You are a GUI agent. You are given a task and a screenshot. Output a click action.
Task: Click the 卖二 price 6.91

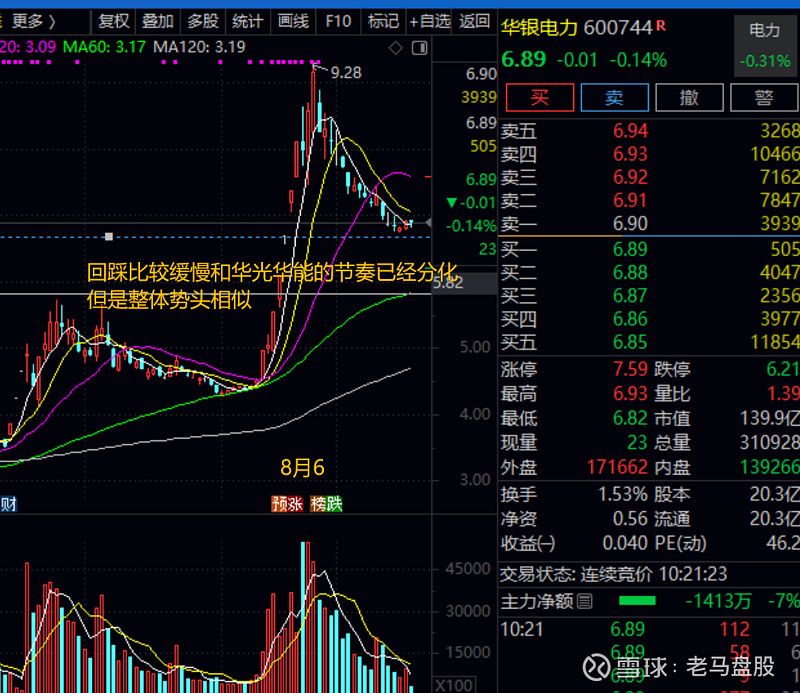[x=630, y=200]
